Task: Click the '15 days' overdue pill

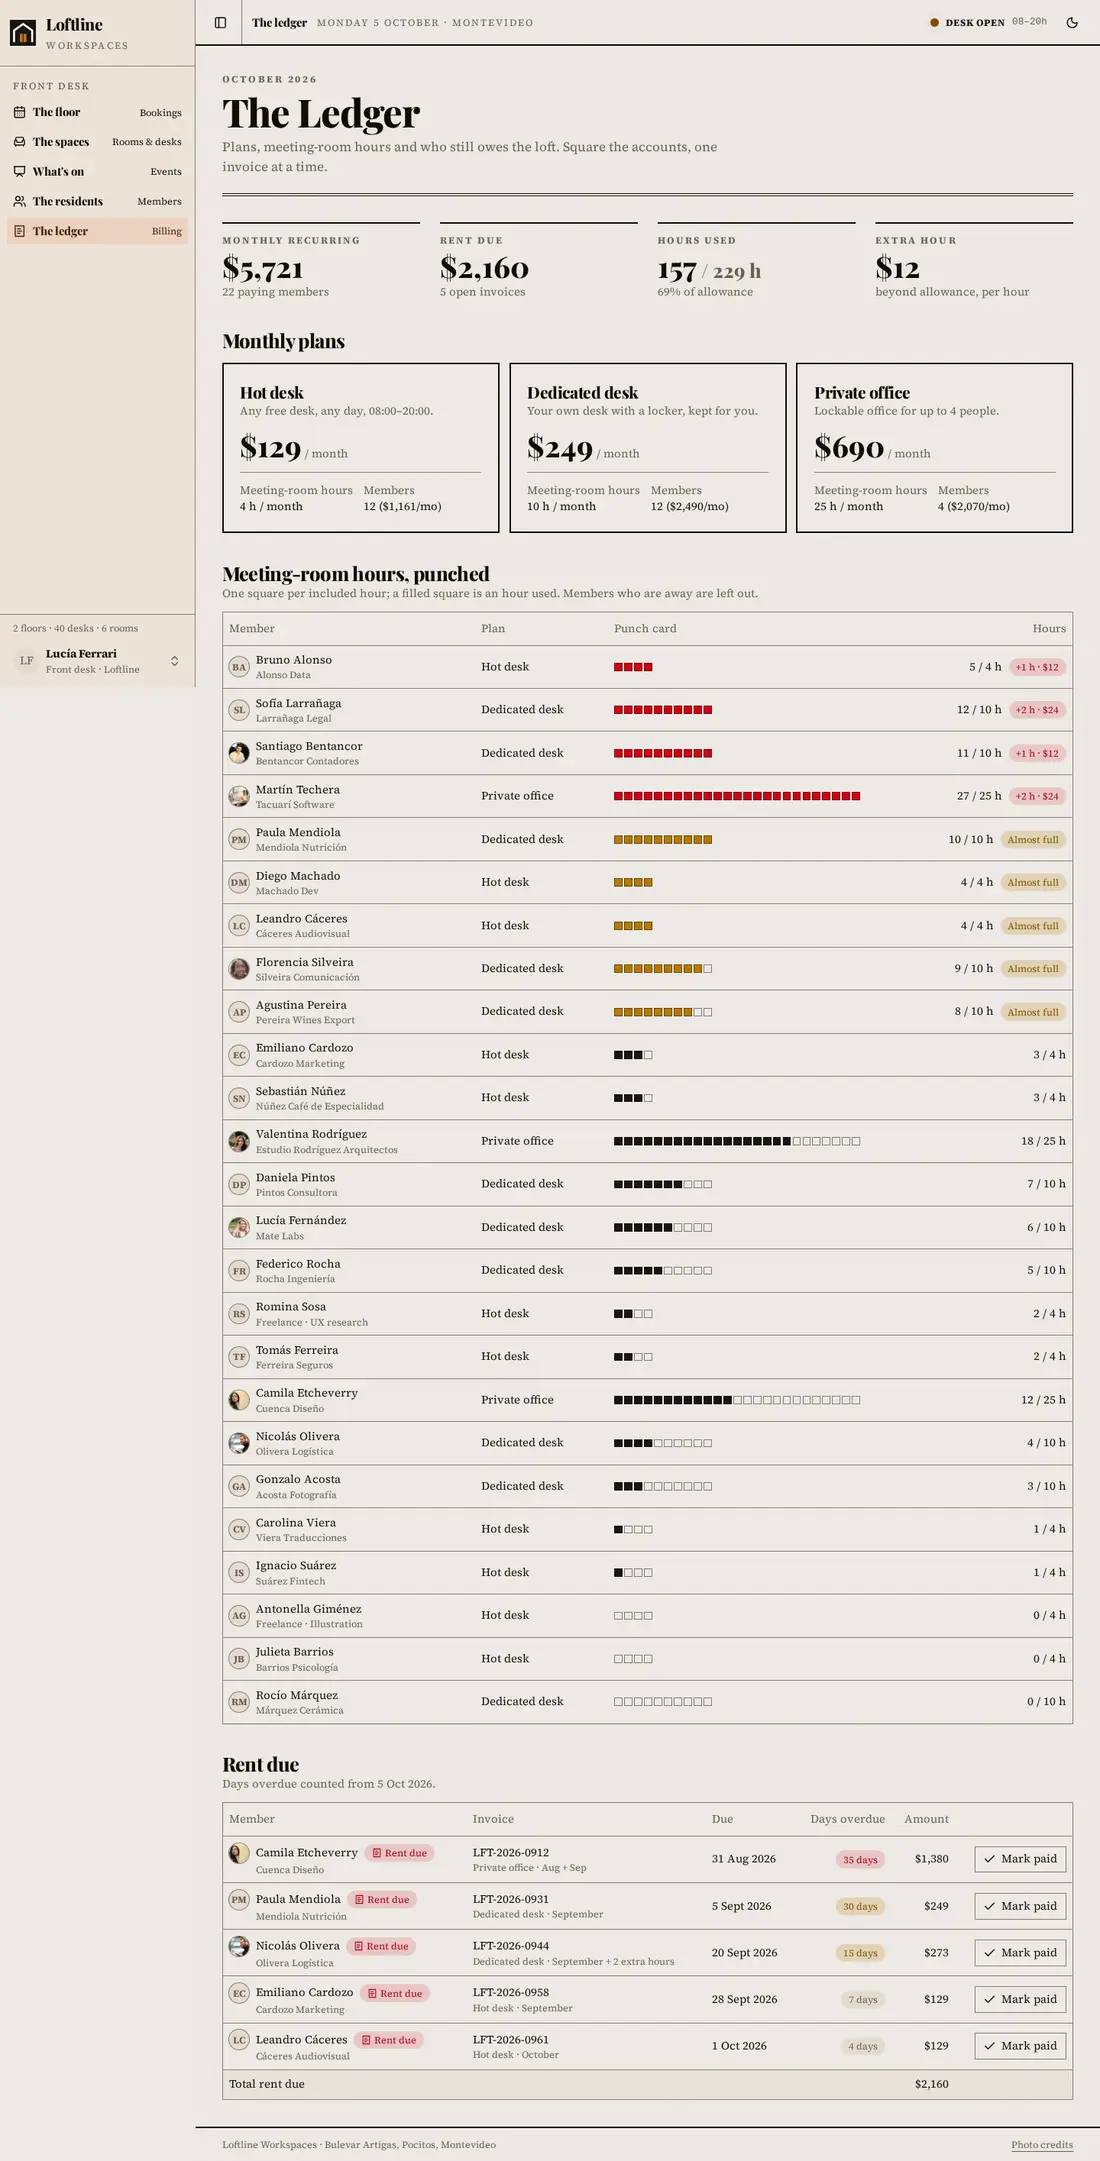Action: (x=860, y=1953)
